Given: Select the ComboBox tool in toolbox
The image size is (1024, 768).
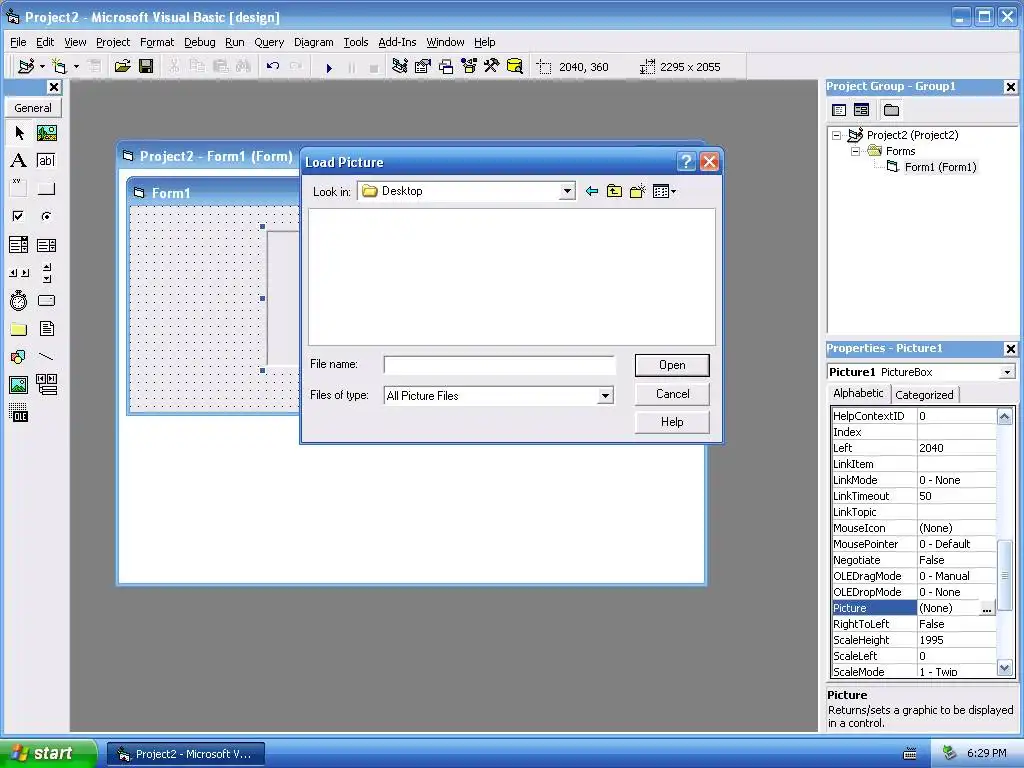Looking at the screenshot, I should [19, 245].
